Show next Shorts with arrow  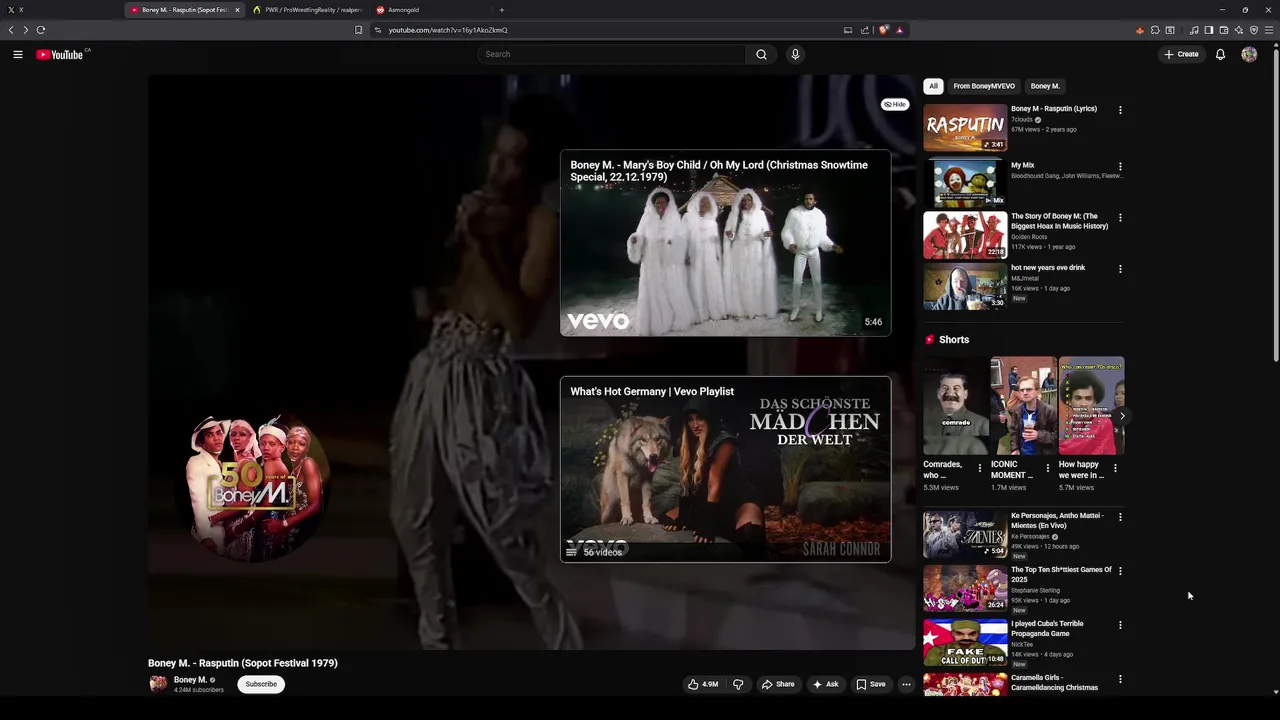[x=1122, y=416]
